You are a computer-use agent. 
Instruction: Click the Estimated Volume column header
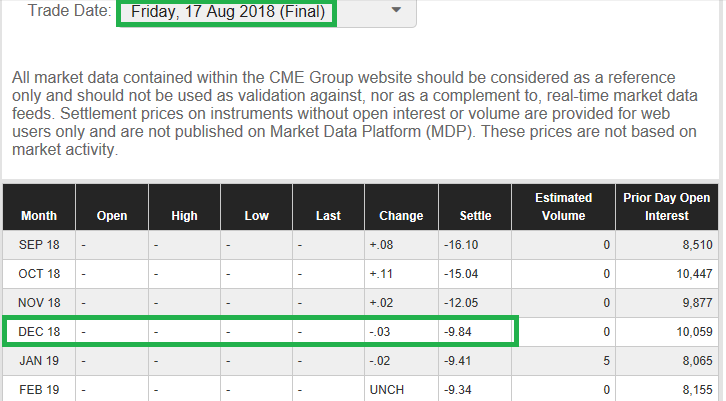563,206
